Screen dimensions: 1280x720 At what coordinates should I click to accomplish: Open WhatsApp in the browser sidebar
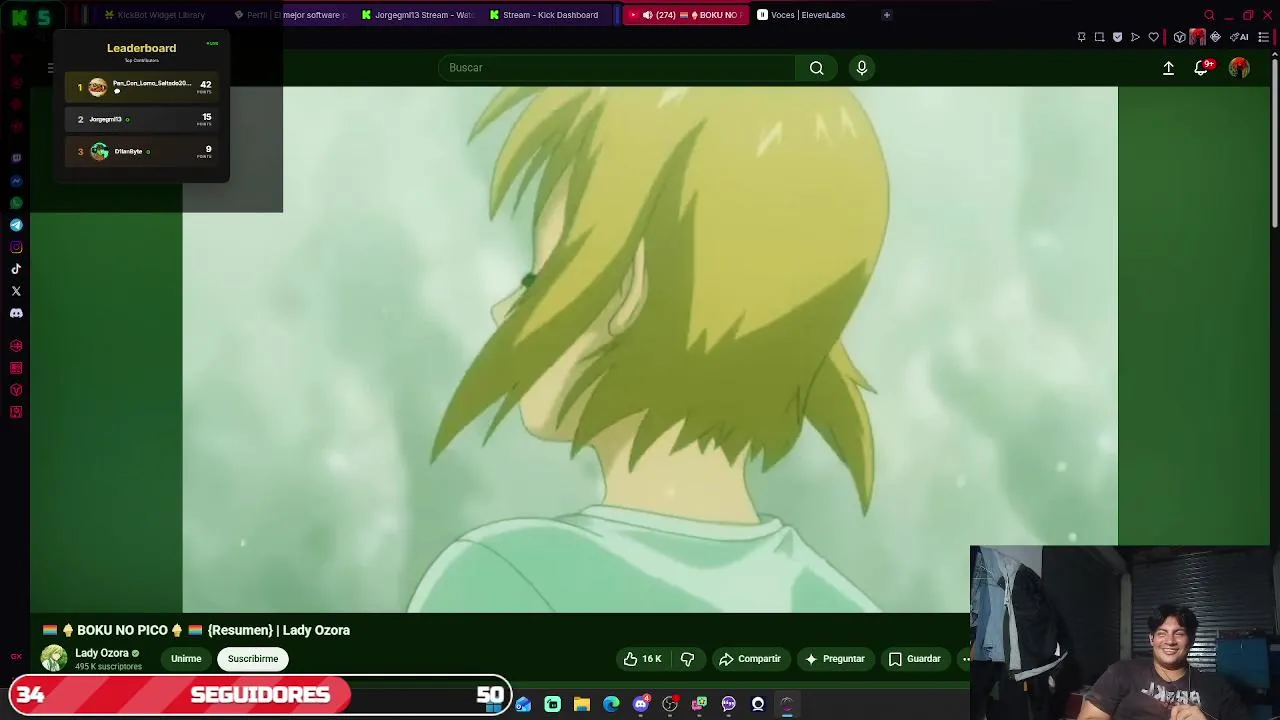click(16, 203)
